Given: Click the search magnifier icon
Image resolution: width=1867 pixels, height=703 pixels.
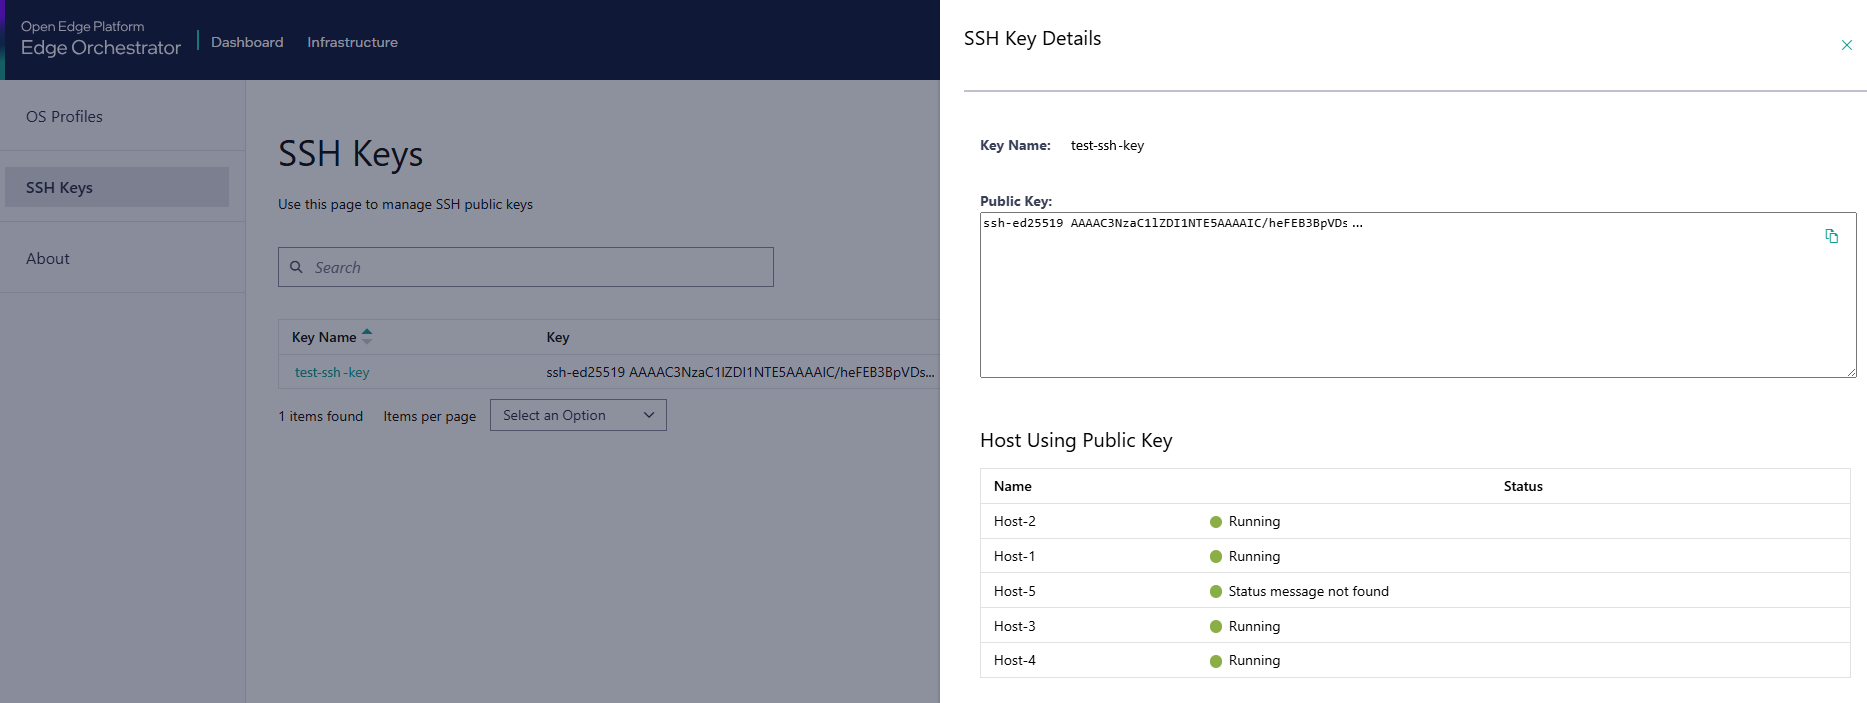Looking at the screenshot, I should 296,267.
